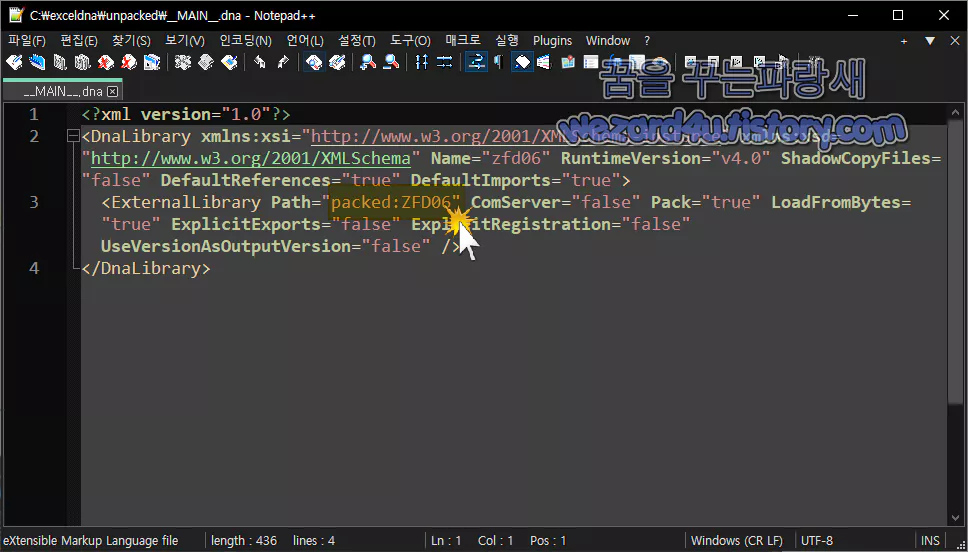
Task: Click the Save All toolbar icon
Action: click(82, 62)
